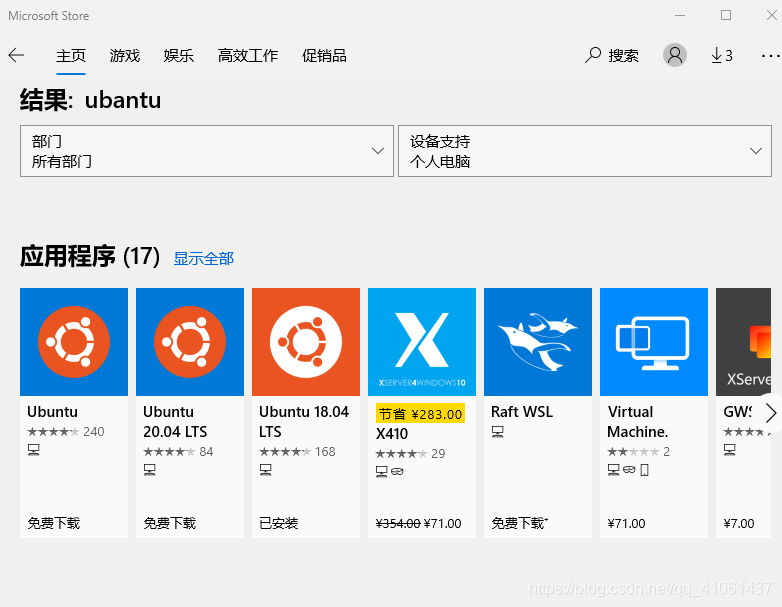782x607 pixels.
Task: Maximize the Microsoft Store window
Action: 726,15
